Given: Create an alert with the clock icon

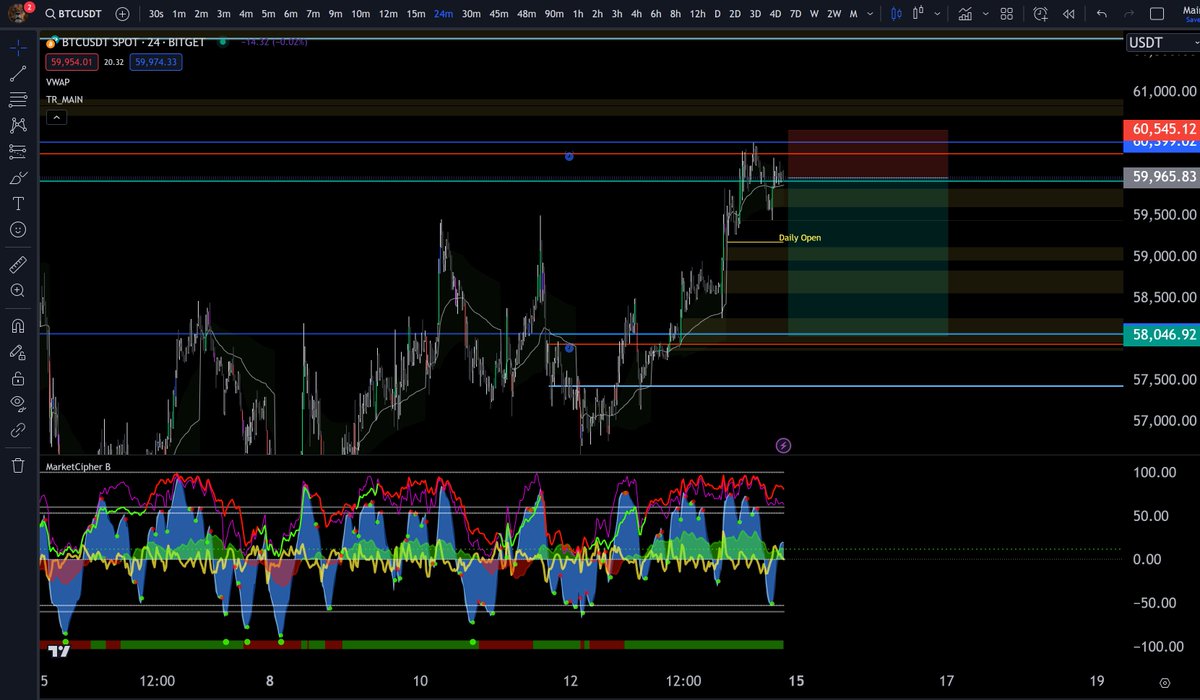Looking at the screenshot, I should click(1041, 14).
